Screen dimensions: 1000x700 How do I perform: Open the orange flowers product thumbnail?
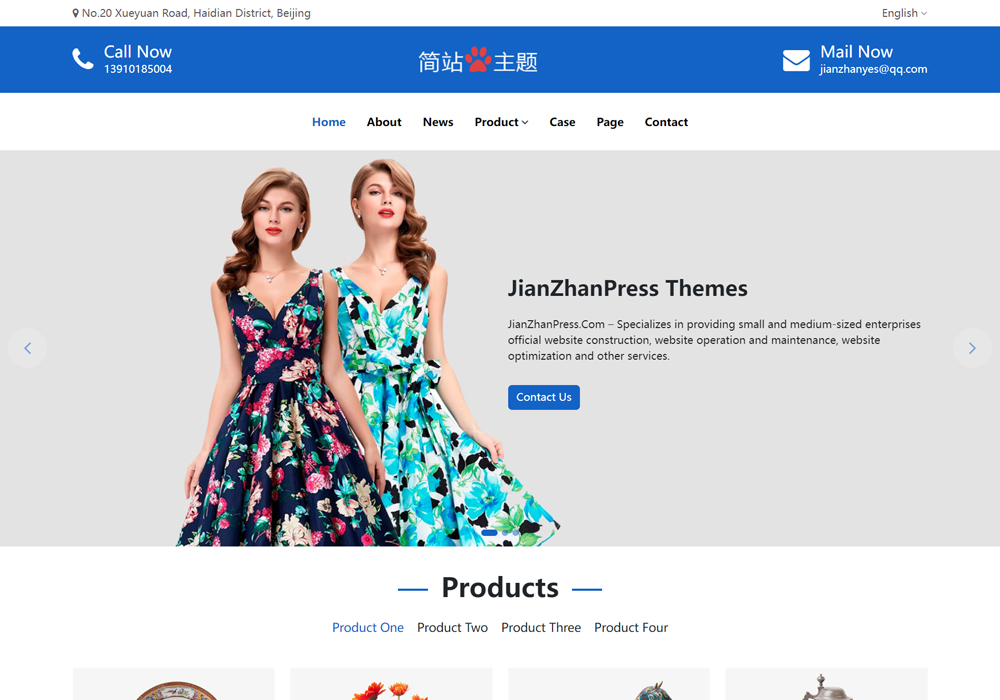click(390, 686)
